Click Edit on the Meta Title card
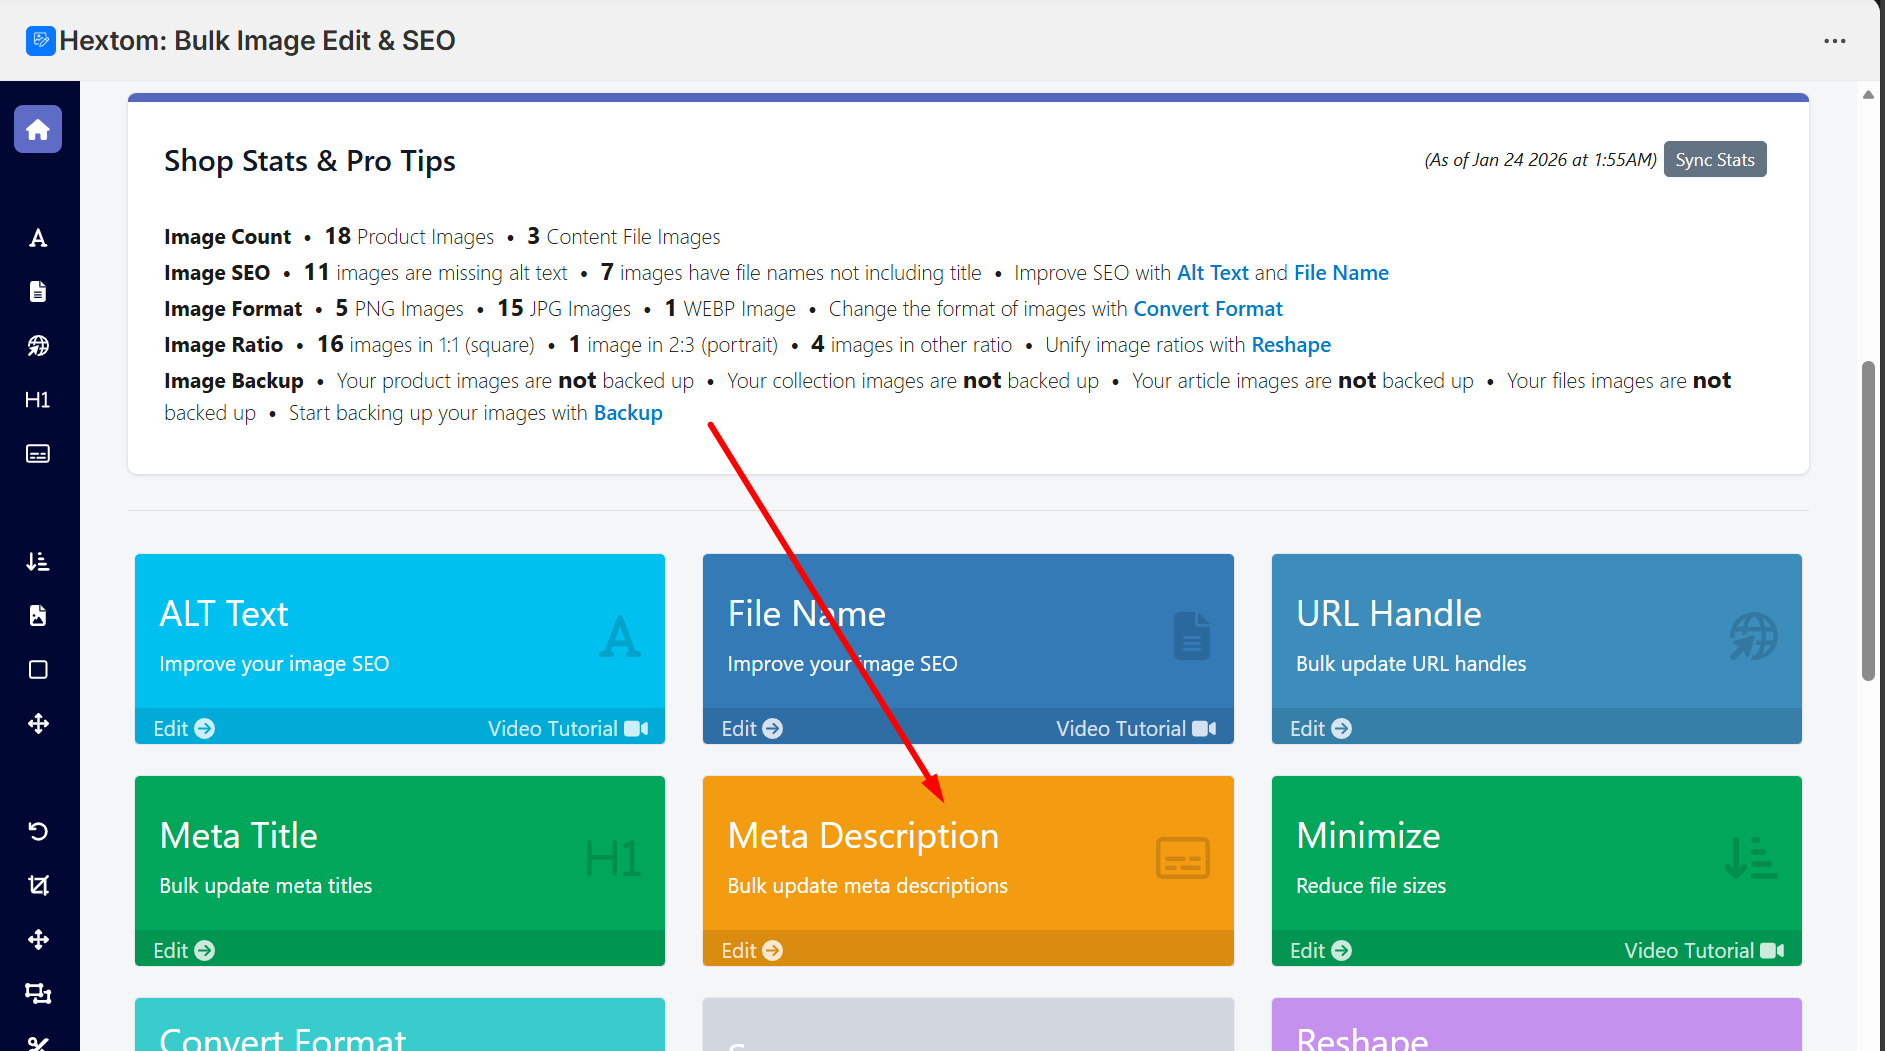The image size is (1885, 1051). tap(184, 951)
